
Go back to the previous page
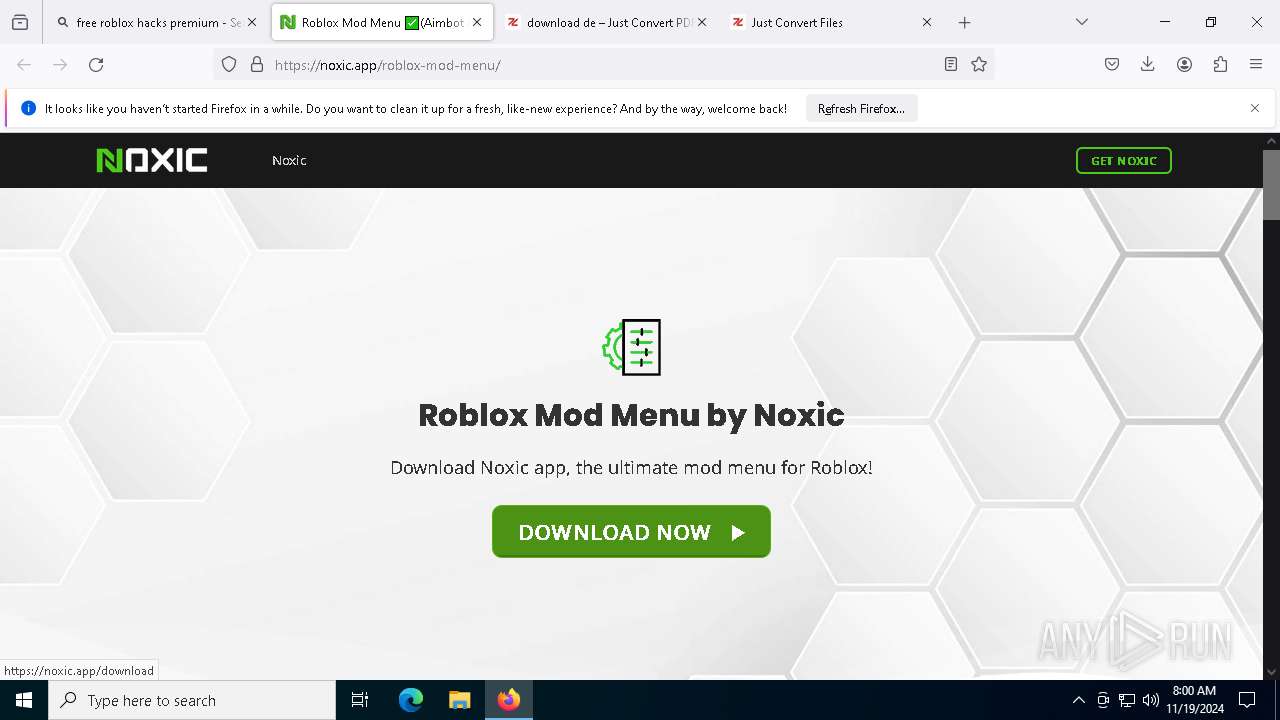pyautogui.click(x=24, y=64)
